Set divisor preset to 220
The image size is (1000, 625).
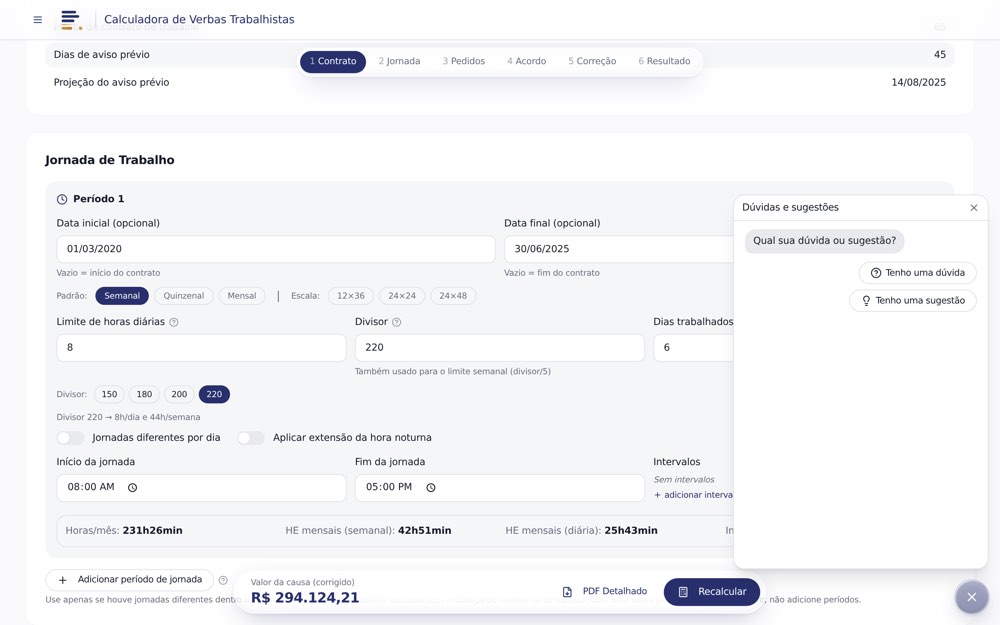(214, 395)
